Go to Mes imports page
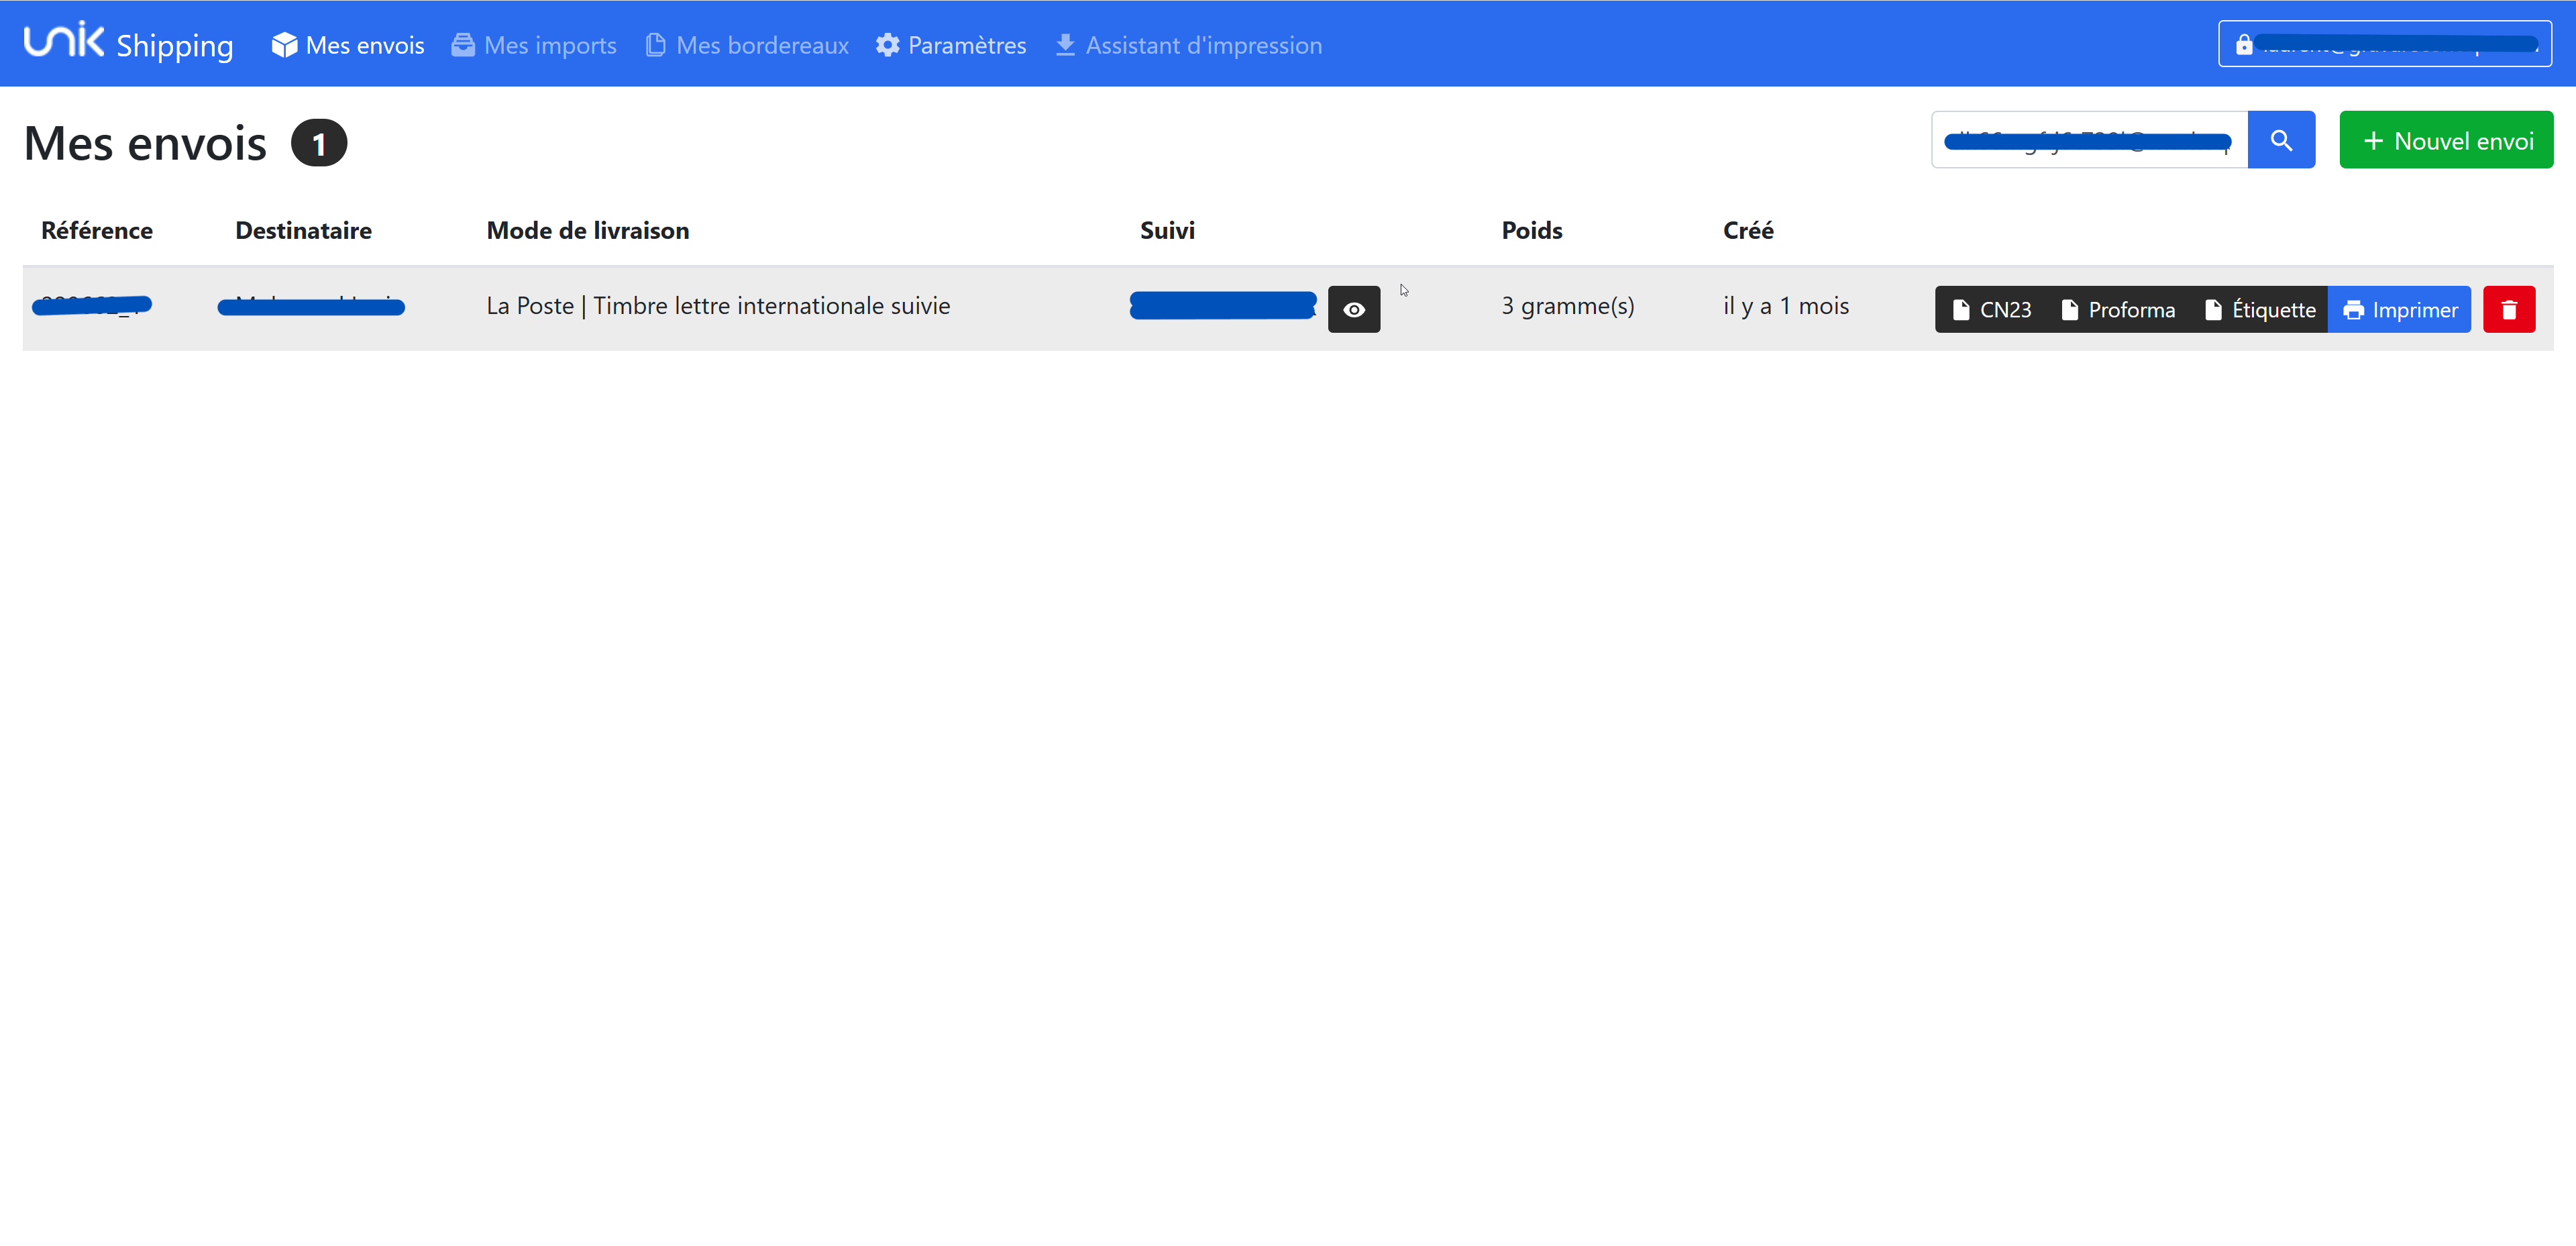2576x1246 pixels. 534,45
